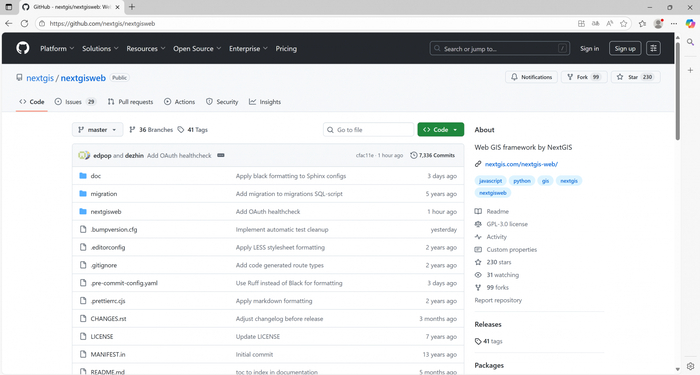Open the Readme link in About
This screenshot has width=700, height=375.
[497, 211]
